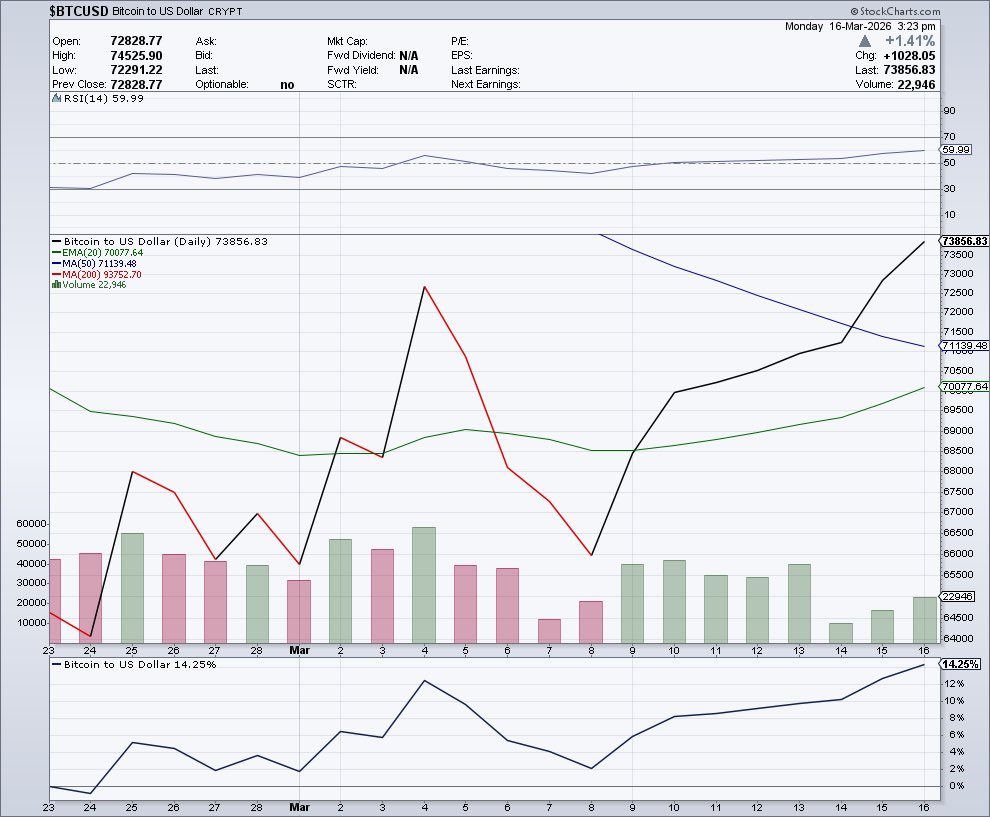Click the RSI area-chart icon beside RSI(14)
Viewport: 990px width, 817px height.
[x=56, y=98]
